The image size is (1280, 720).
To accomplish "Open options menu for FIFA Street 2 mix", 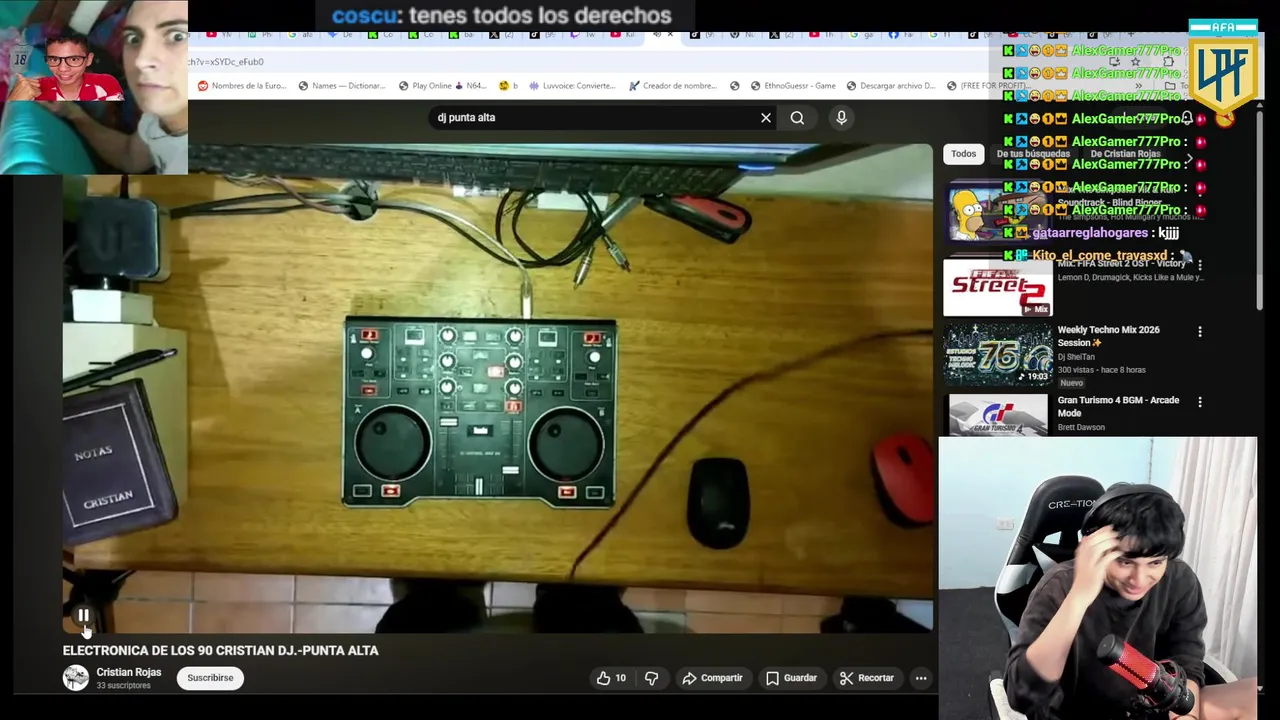I will (x=1200, y=265).
